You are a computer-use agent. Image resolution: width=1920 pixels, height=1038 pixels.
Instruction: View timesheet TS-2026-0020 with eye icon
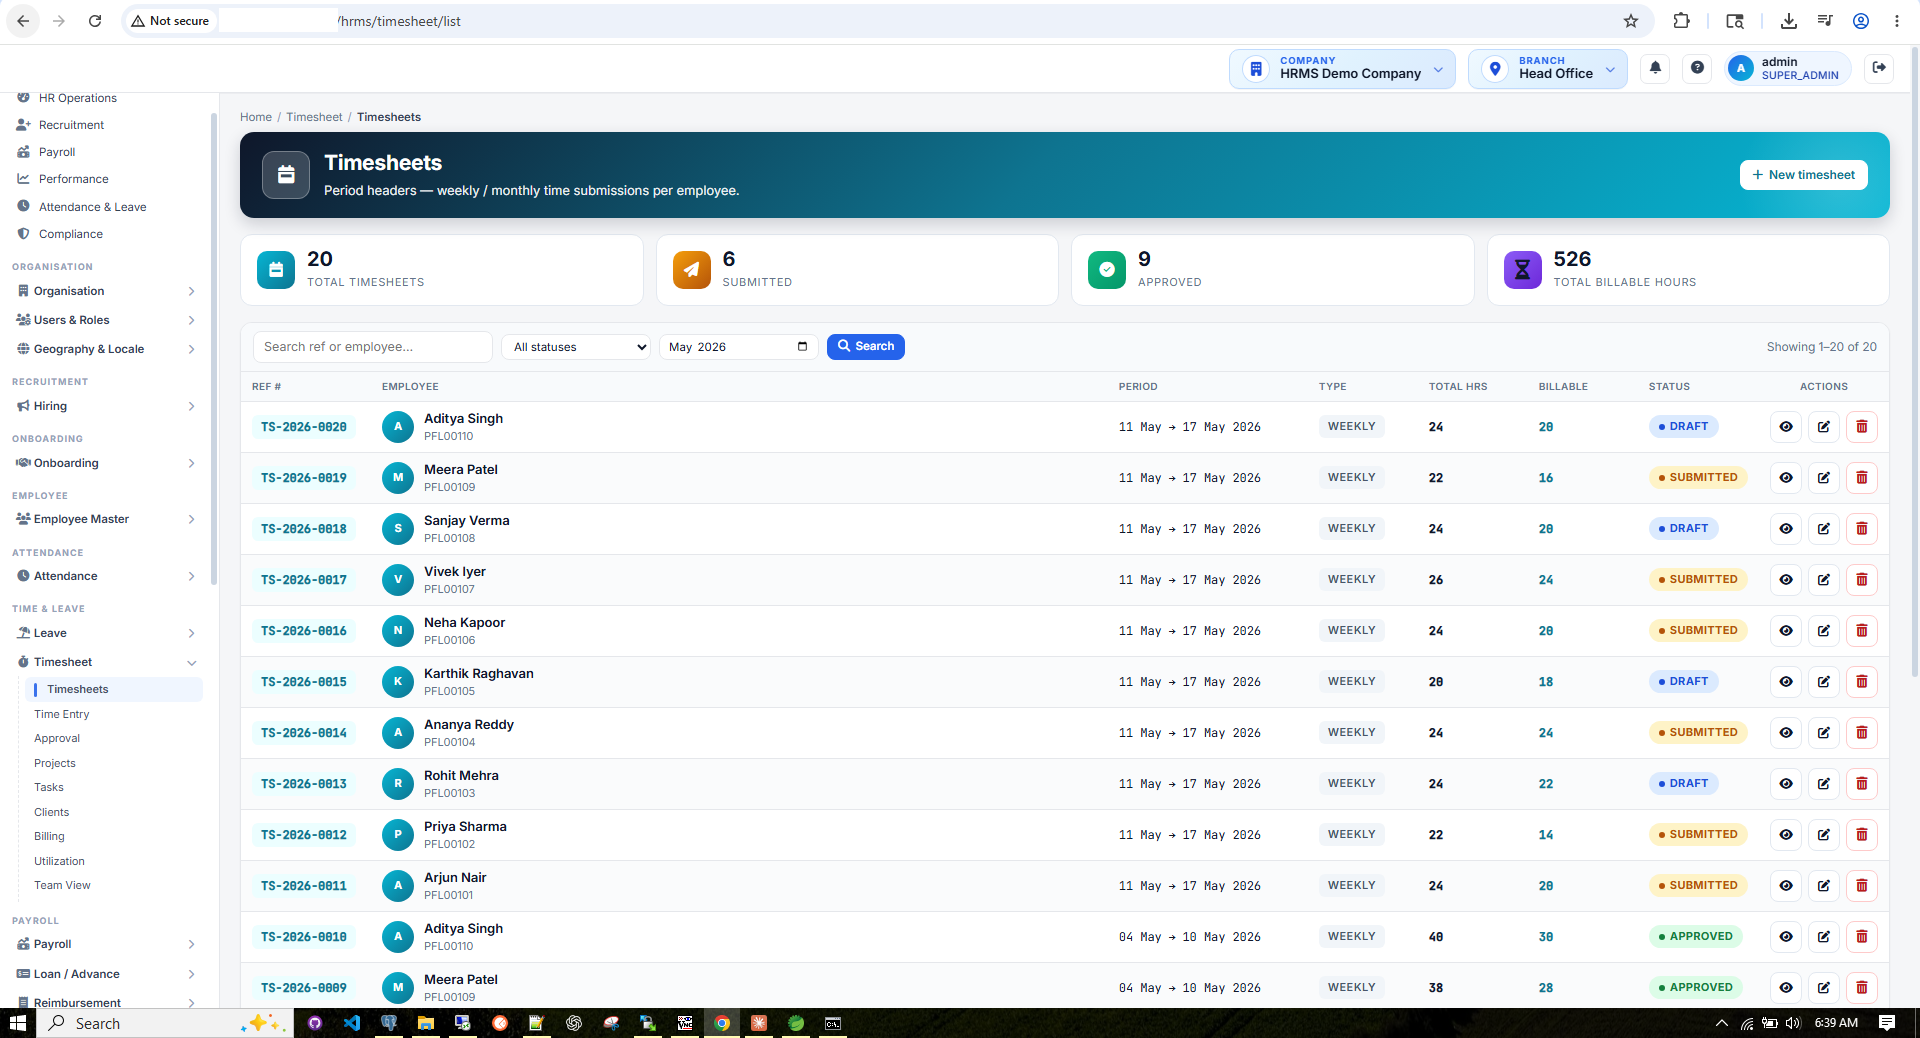point(1786,427)
